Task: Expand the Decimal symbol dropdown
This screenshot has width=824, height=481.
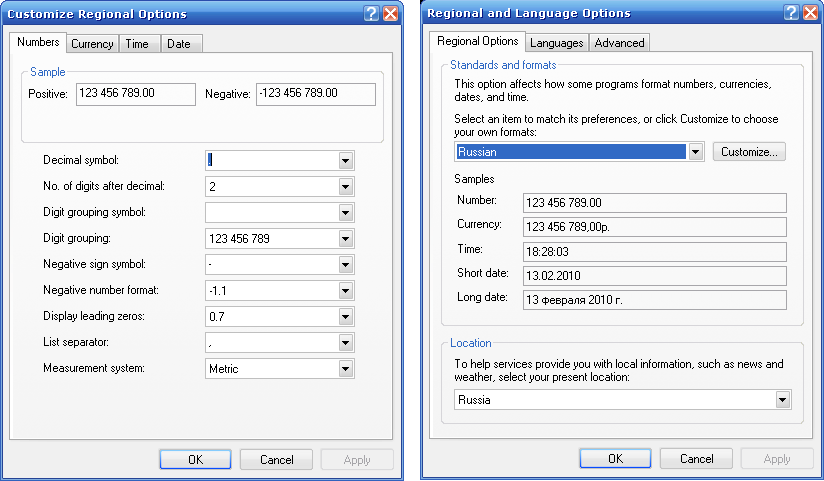Action: click(345, 160)
